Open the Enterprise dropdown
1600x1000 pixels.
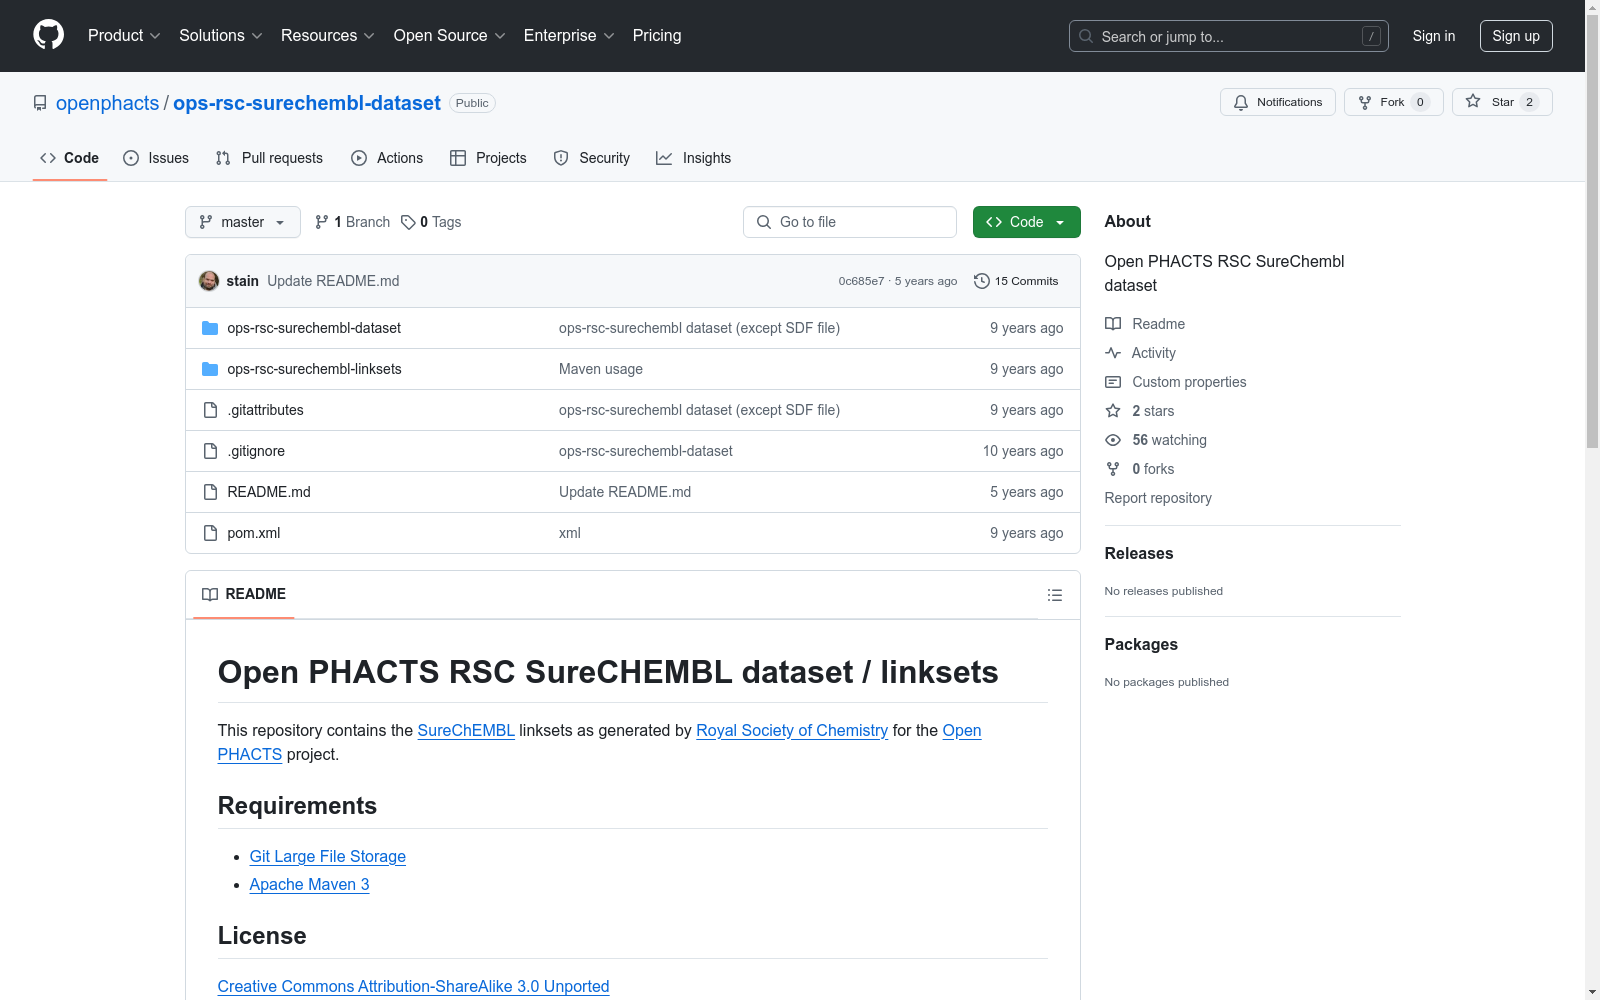pyautogui.click(x=569, y=36)
